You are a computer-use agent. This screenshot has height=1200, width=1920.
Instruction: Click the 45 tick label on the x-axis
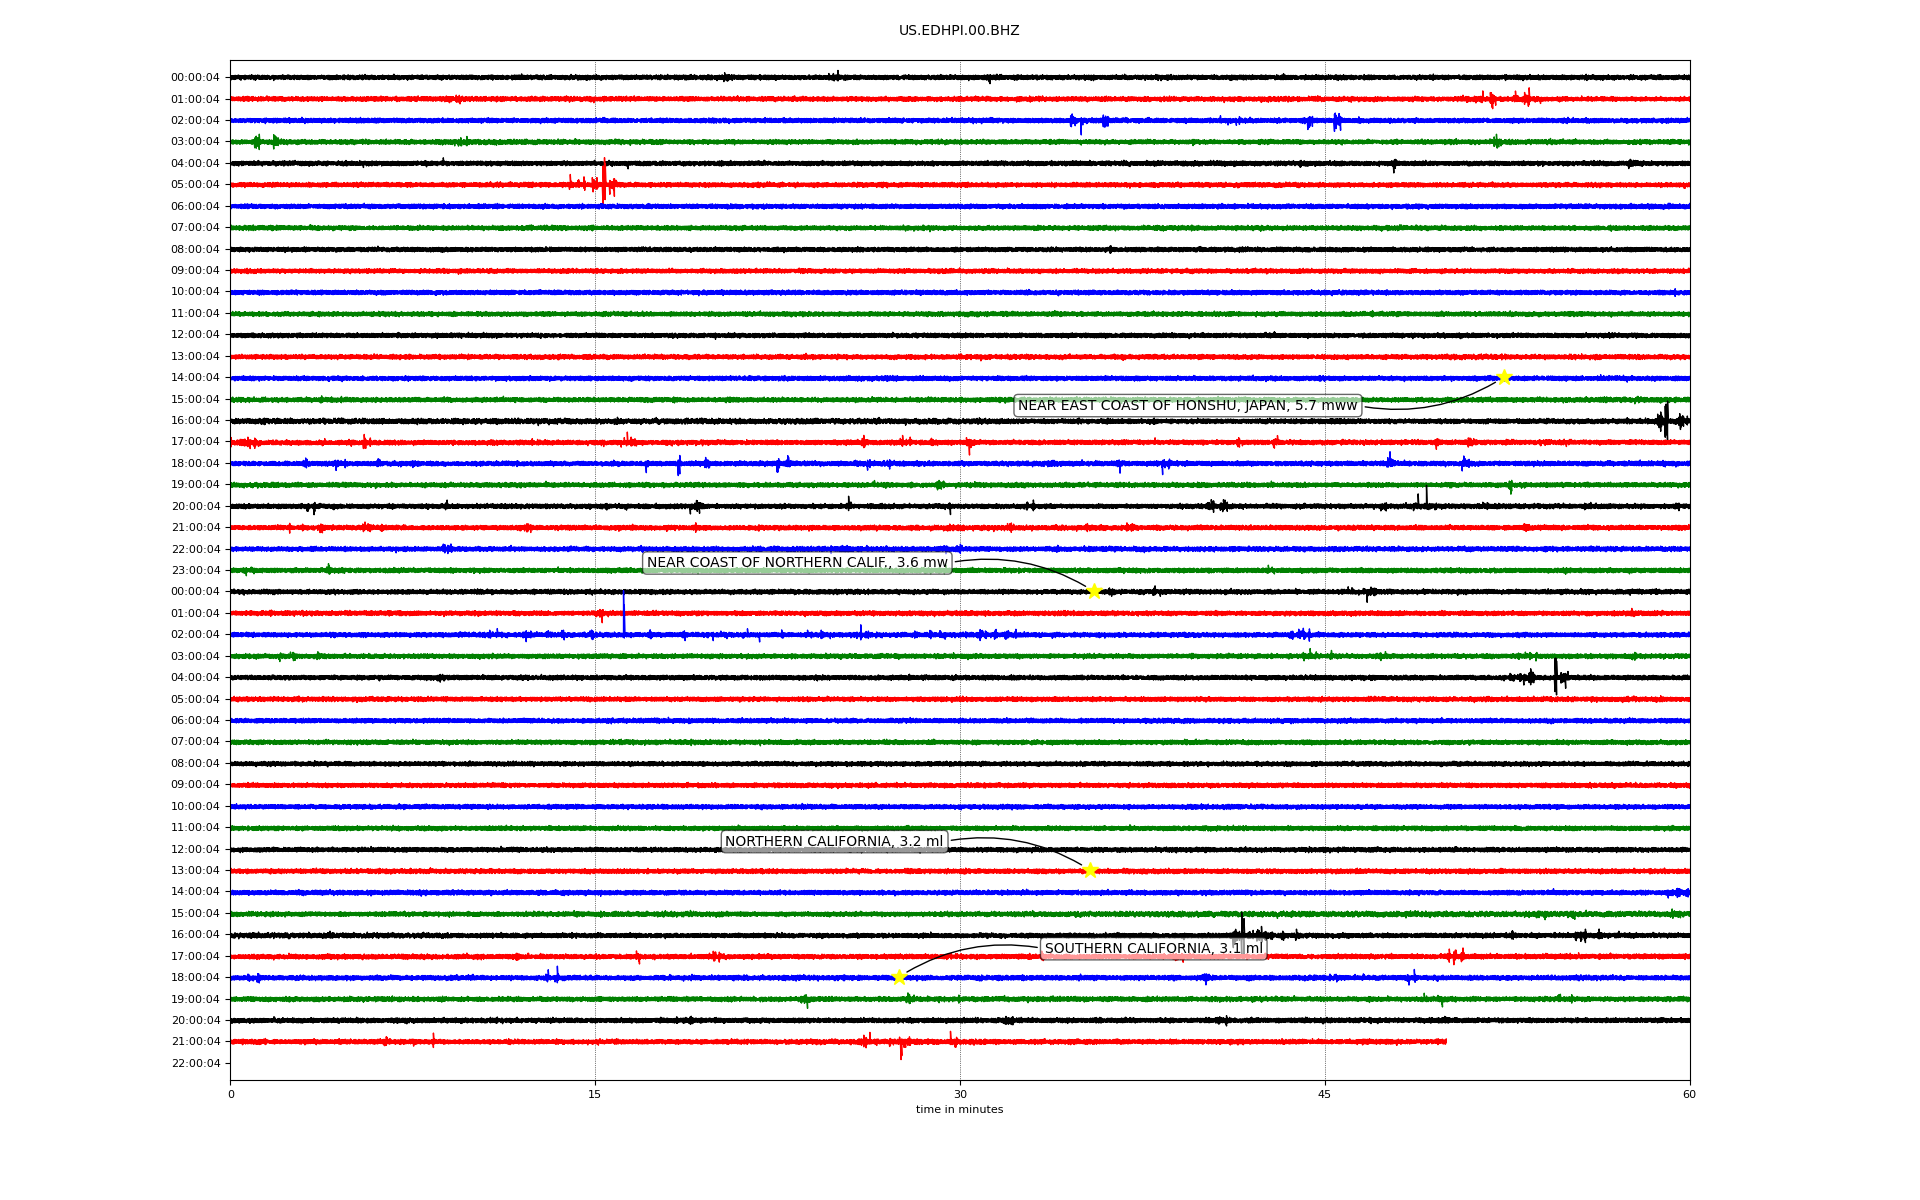point(1325,1094)
